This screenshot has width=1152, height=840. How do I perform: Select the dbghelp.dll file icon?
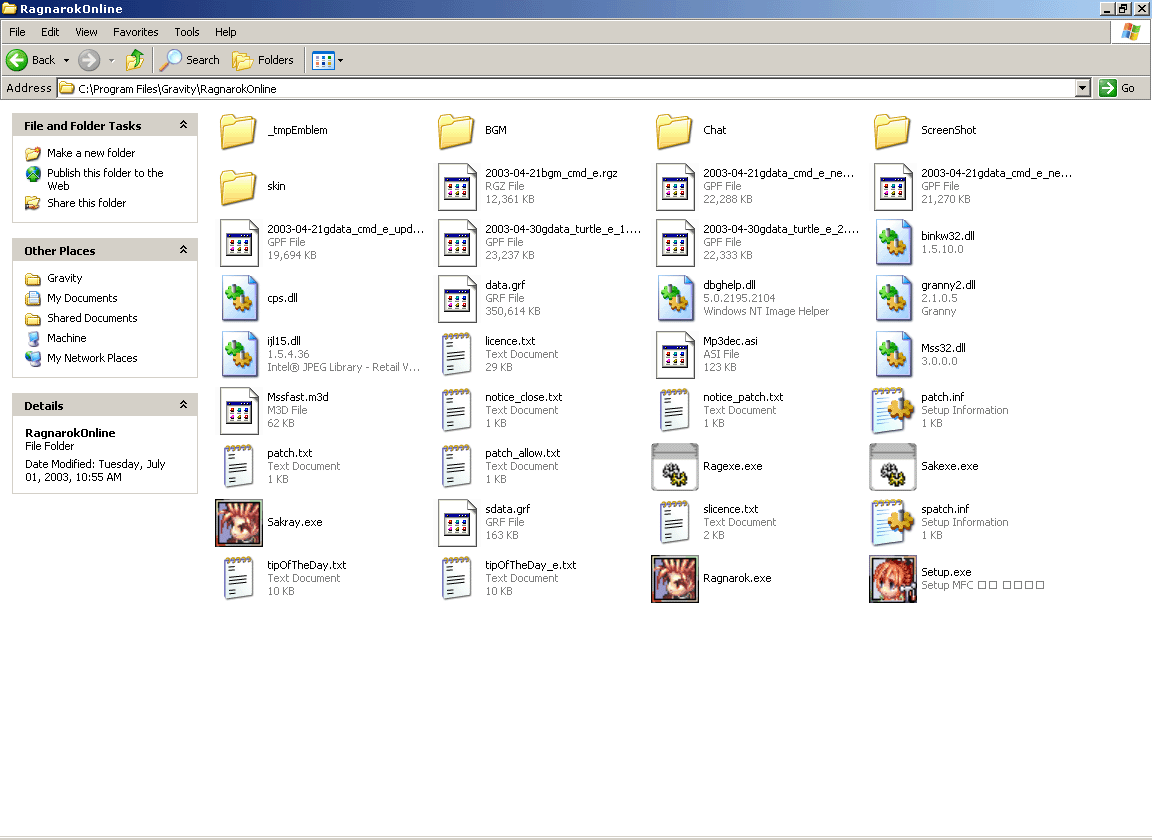[x=676, y=298]
